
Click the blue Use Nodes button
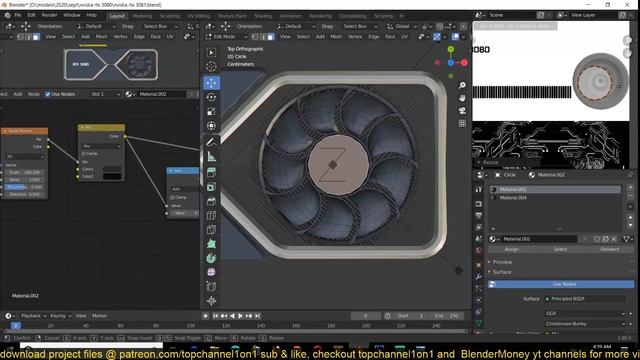pos(561,284)
